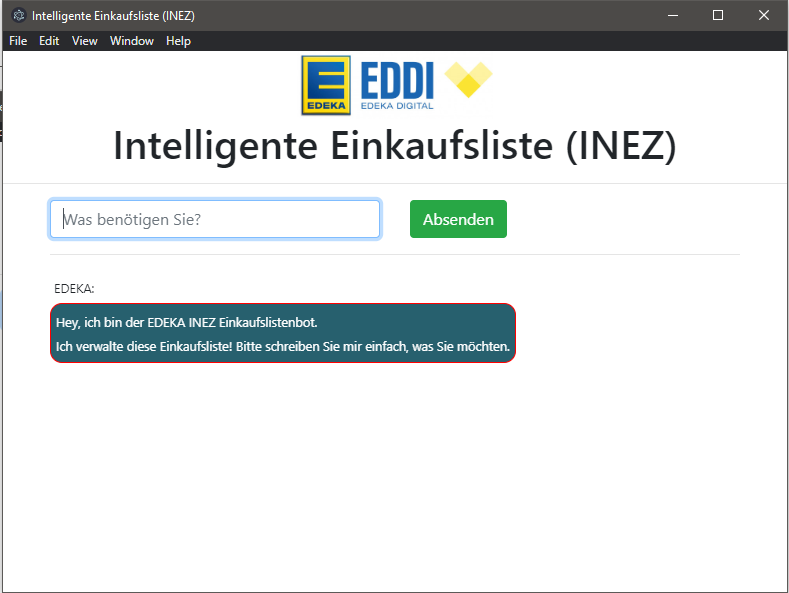Click the 'Intelligente Einkaufsliste (INEZ)' heading
789x593 pixels.
[x=395, y=145]
